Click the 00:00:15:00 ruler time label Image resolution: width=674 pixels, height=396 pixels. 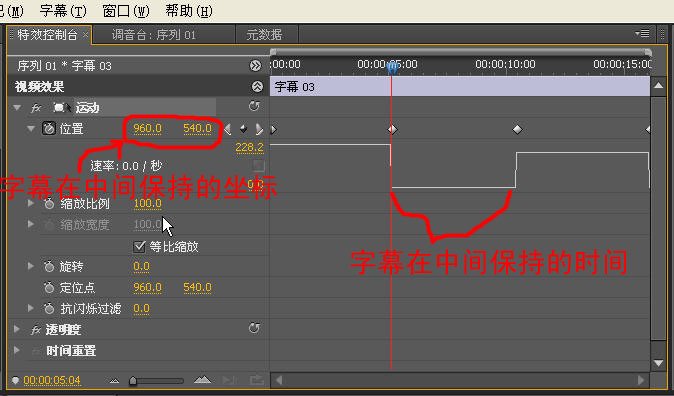[x=622, y=64]
